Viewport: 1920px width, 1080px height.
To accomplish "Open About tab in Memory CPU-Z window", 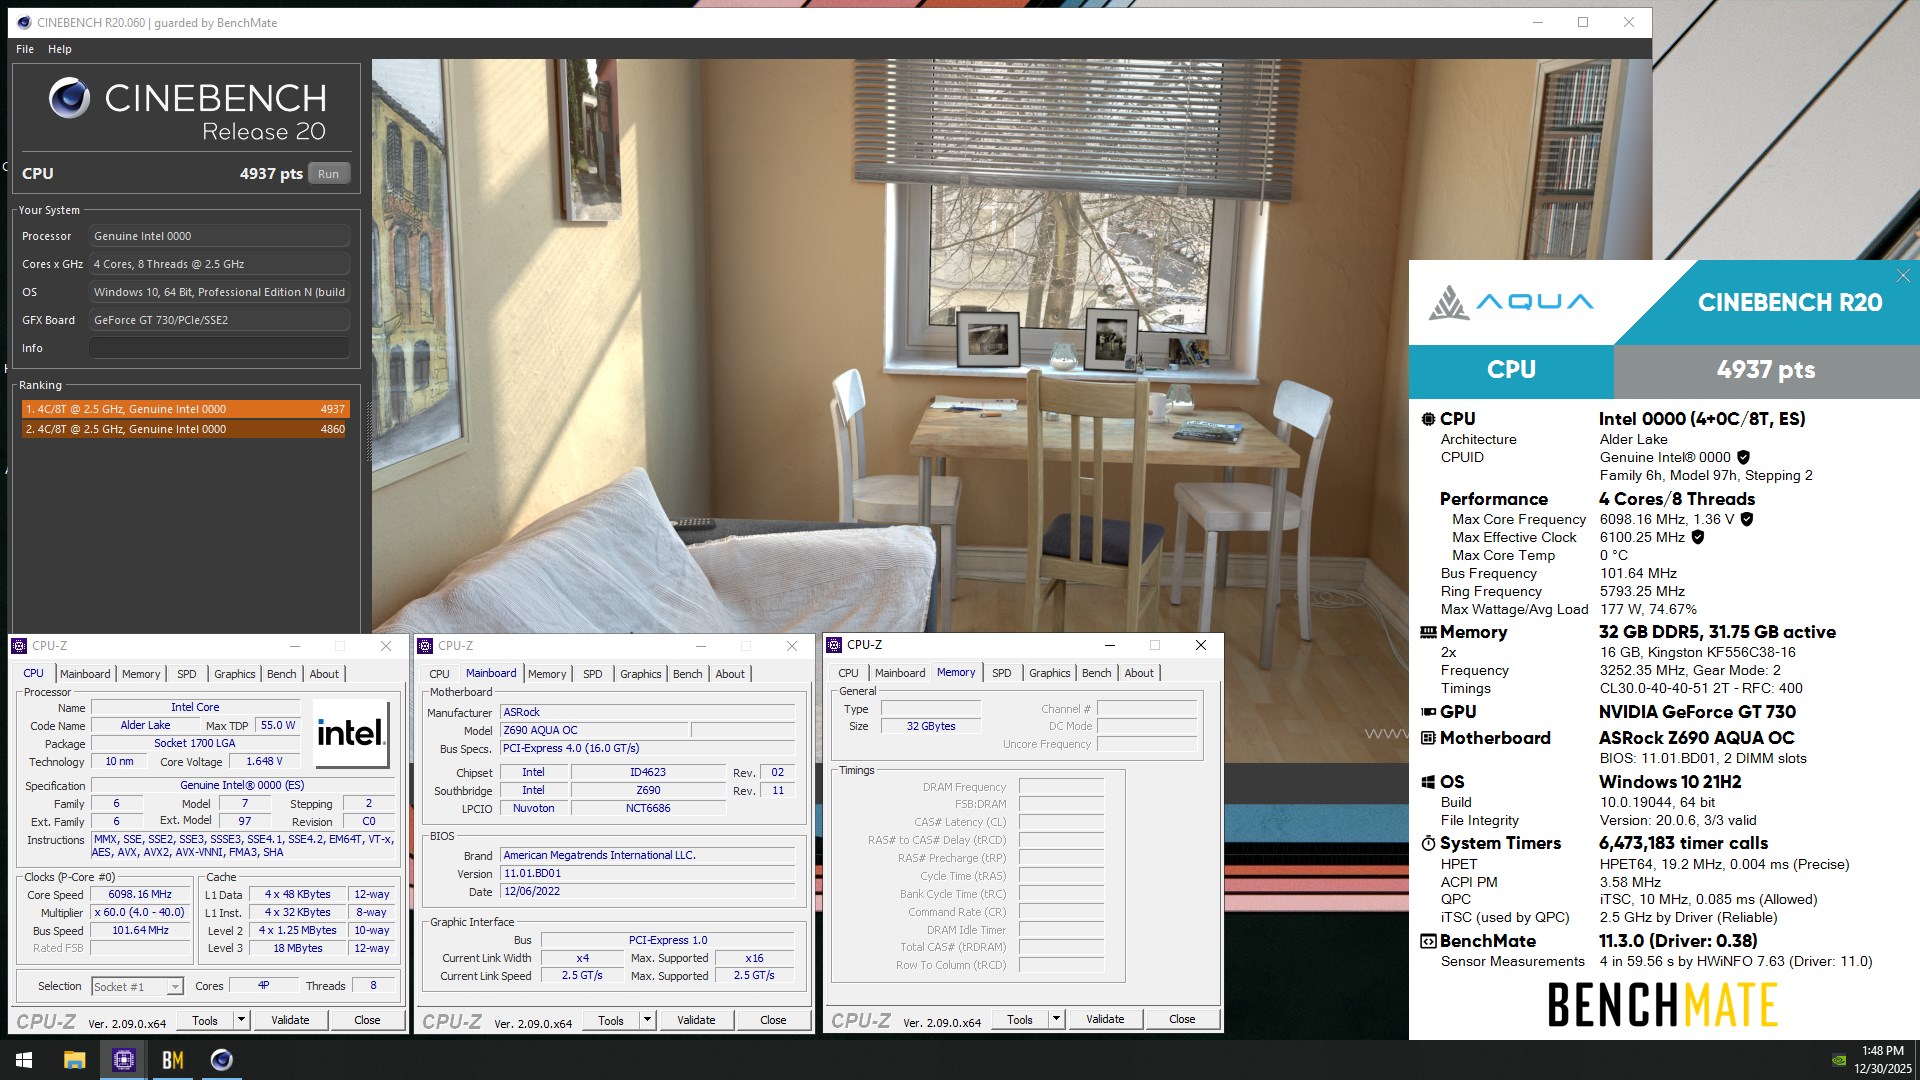I will tap(1139, 673).
